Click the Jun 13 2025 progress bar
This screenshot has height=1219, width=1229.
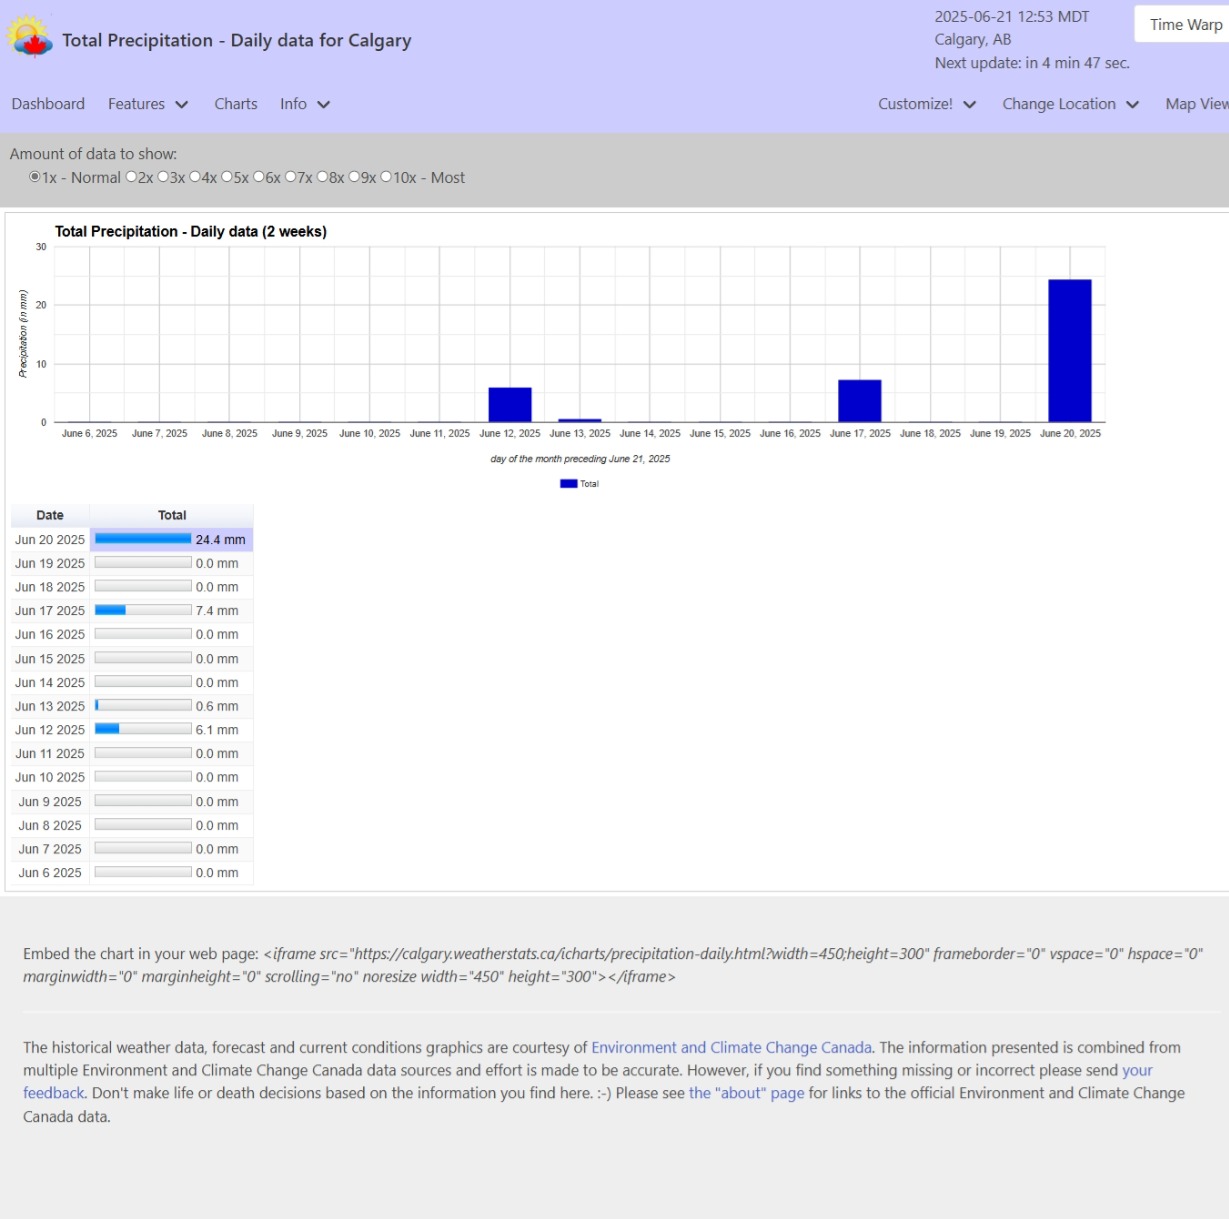click(x=143, y=705)
